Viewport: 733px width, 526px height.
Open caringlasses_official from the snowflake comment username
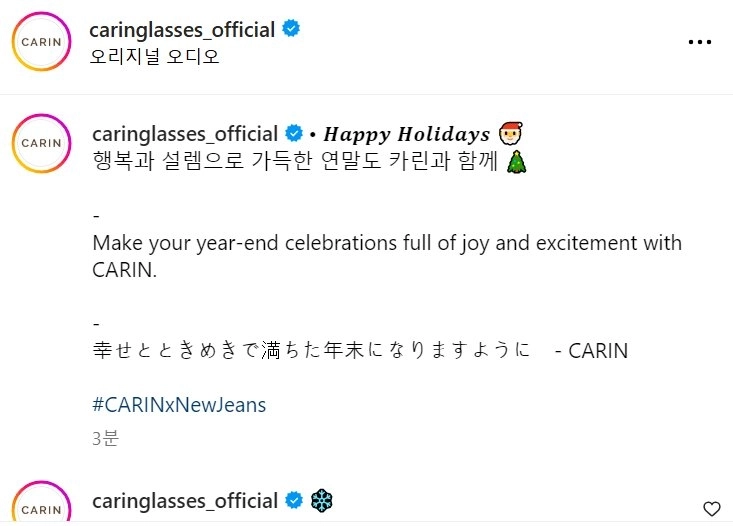click(x=184, y=500)
